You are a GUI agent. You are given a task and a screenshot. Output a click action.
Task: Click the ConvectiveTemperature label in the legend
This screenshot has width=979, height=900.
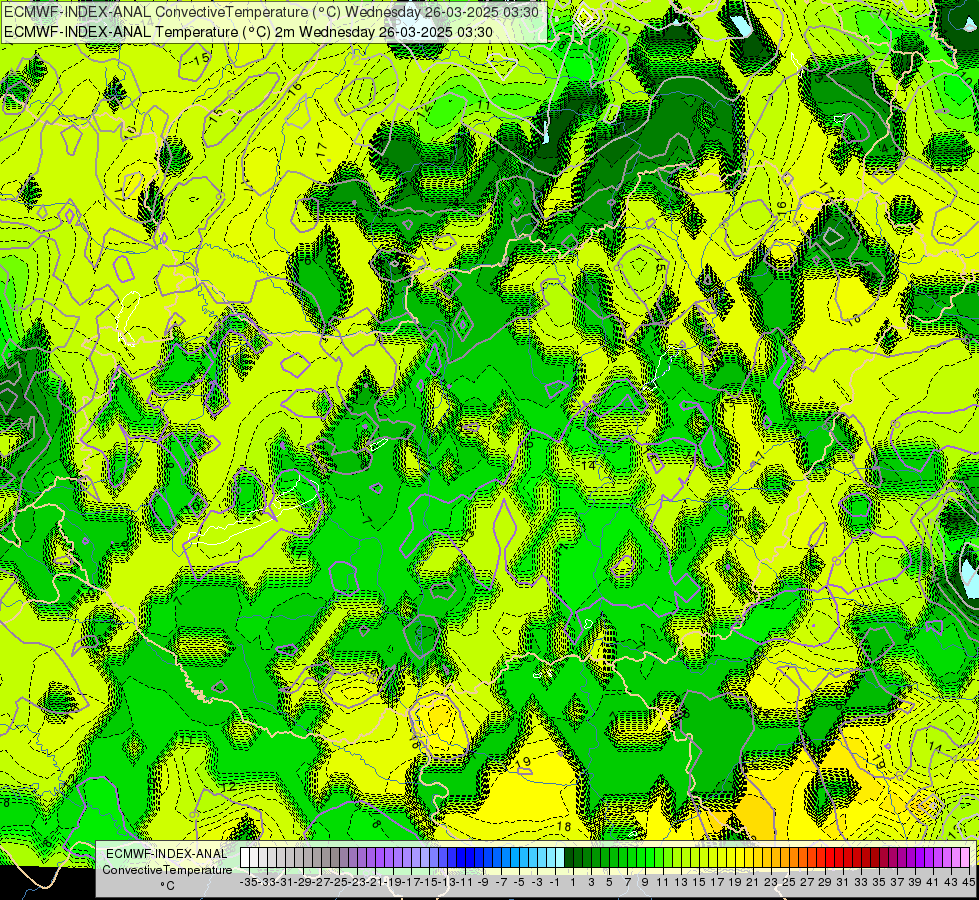(x=167, y=869)
